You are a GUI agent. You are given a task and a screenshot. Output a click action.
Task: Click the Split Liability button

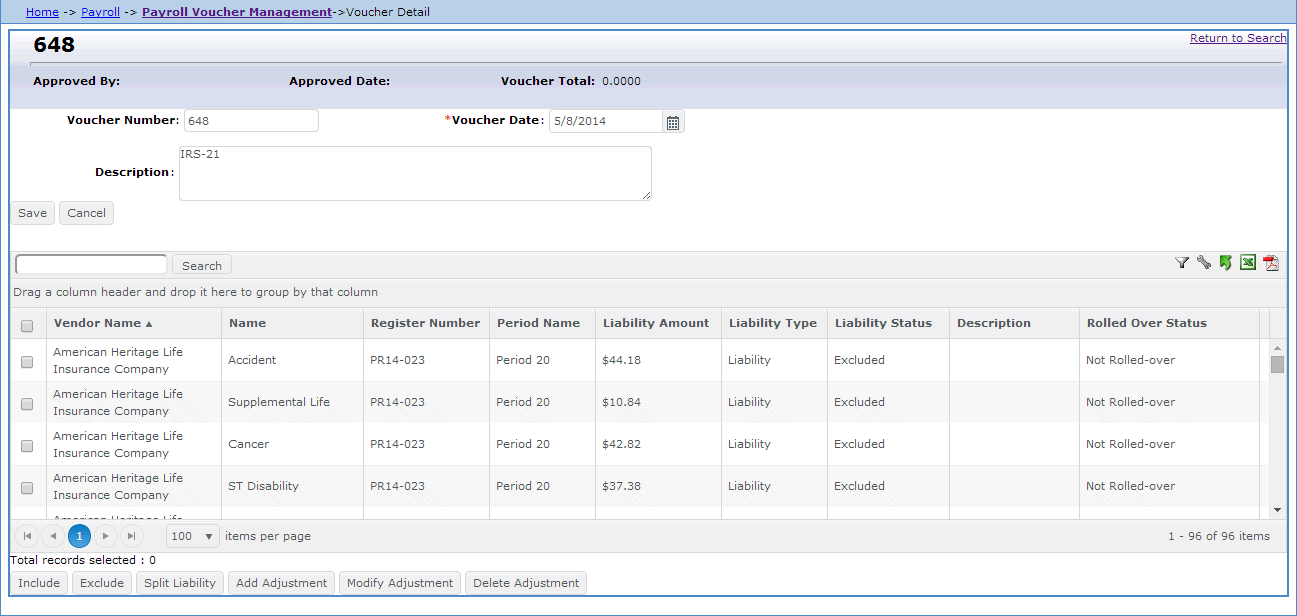pyautogui.click(x=179, y=583)
